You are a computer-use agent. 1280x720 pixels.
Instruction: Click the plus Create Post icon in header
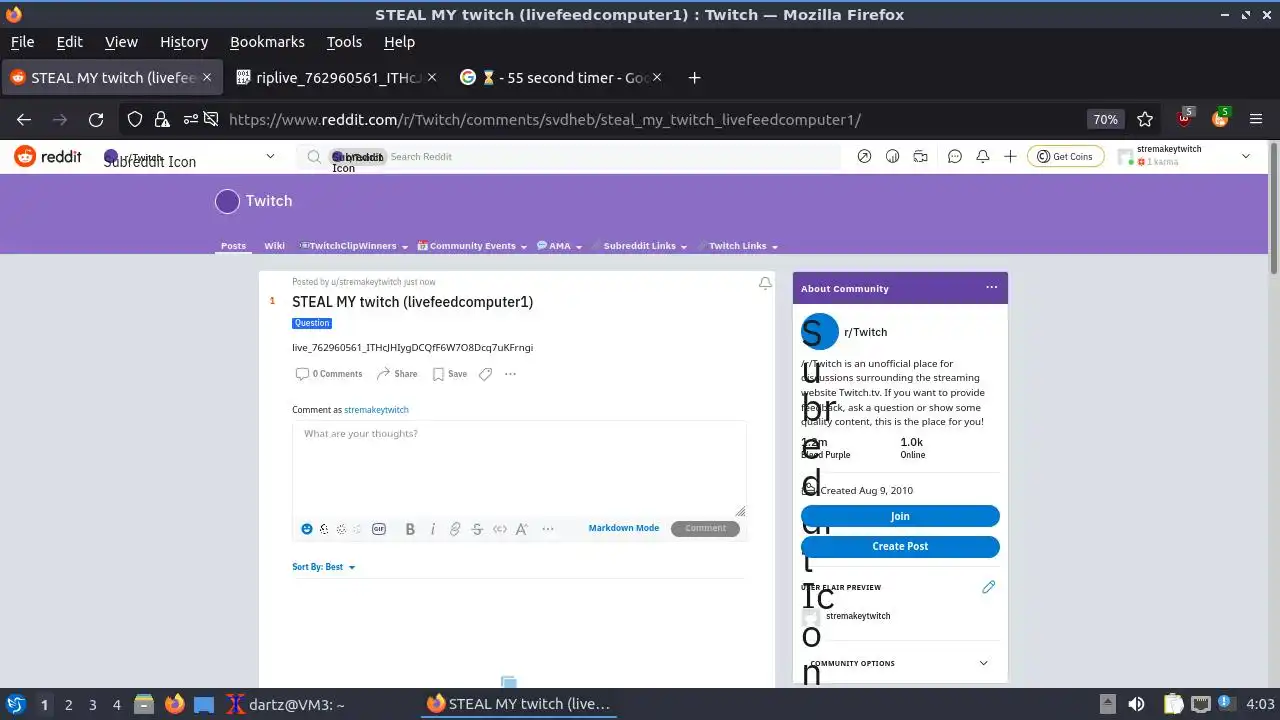tap(1010, 157)
